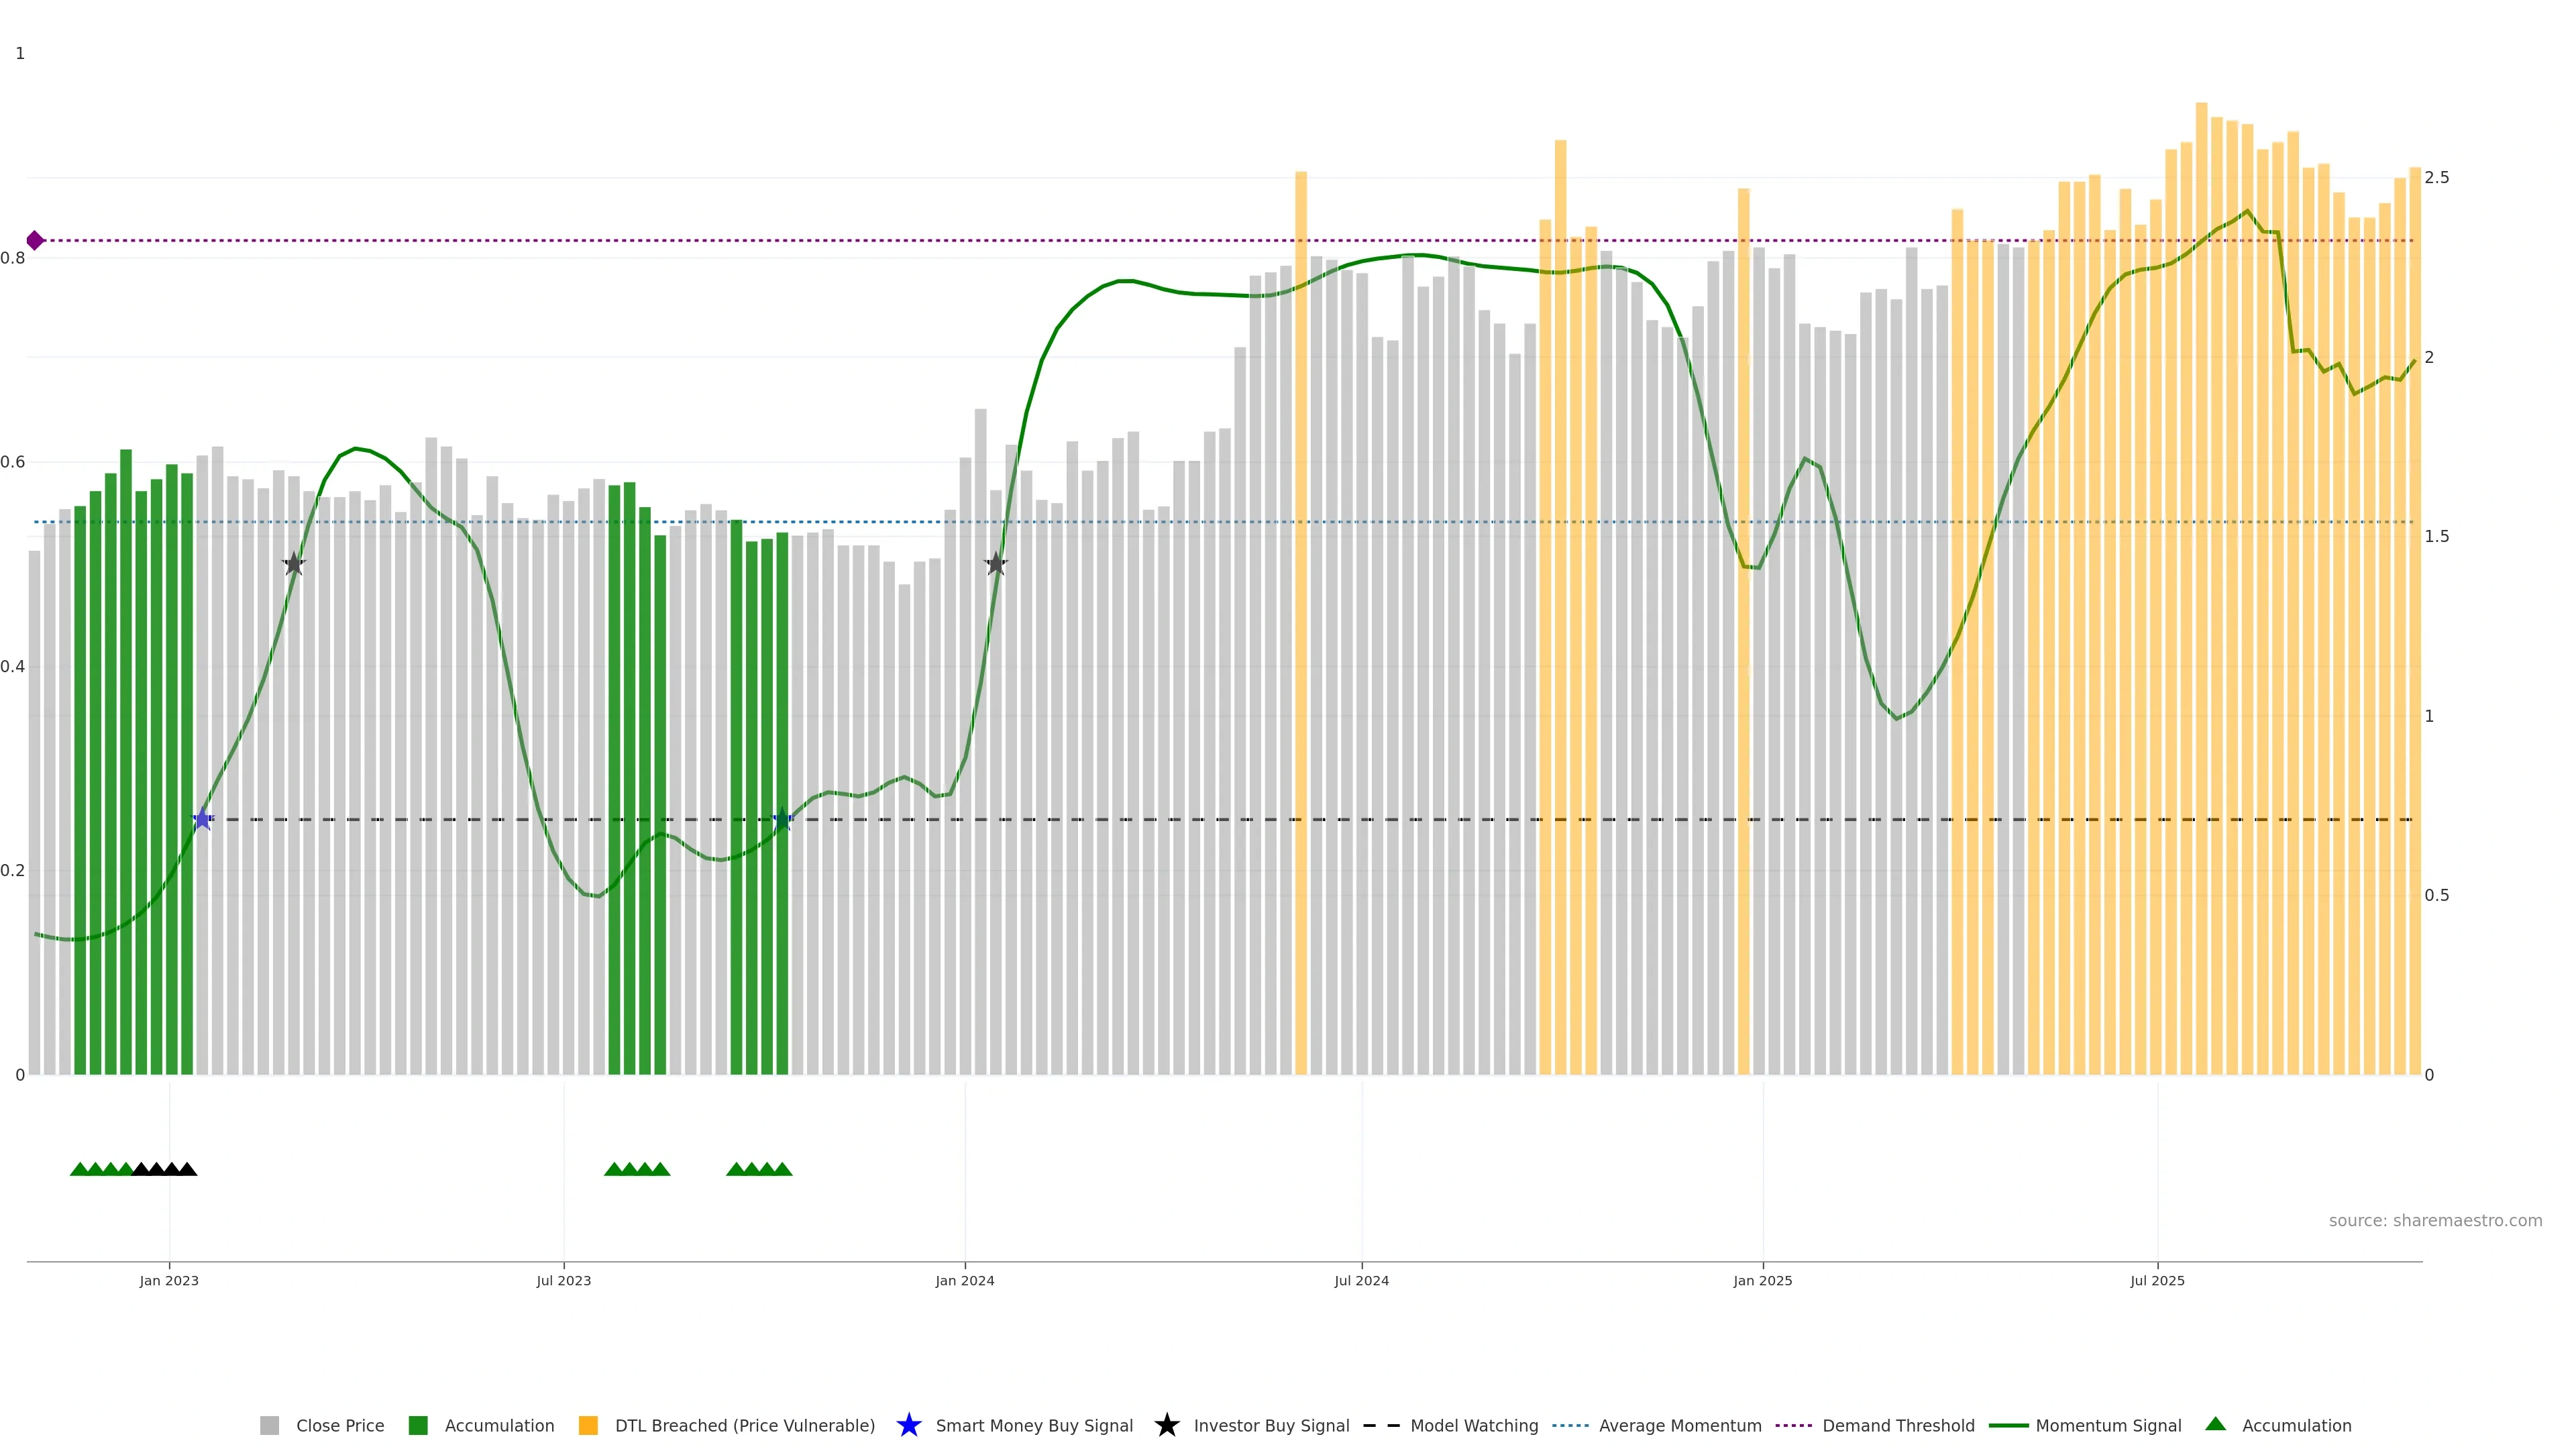2576x1449 pixels.
Task: Click the Jul 2024 axis label
Action: (x=1361, y=1281)
